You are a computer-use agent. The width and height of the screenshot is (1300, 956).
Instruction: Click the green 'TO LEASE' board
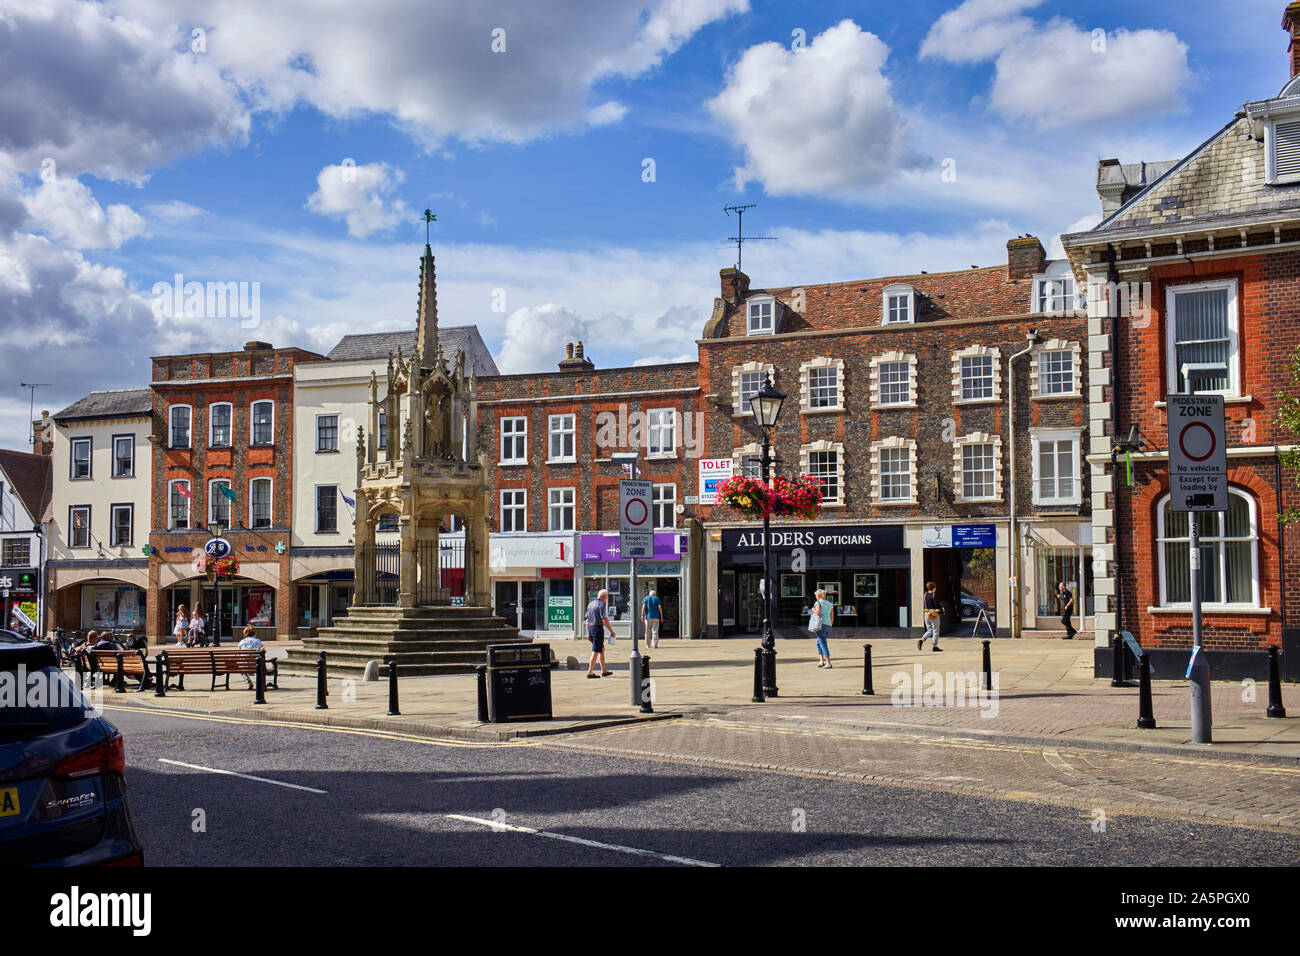(560, 612)
